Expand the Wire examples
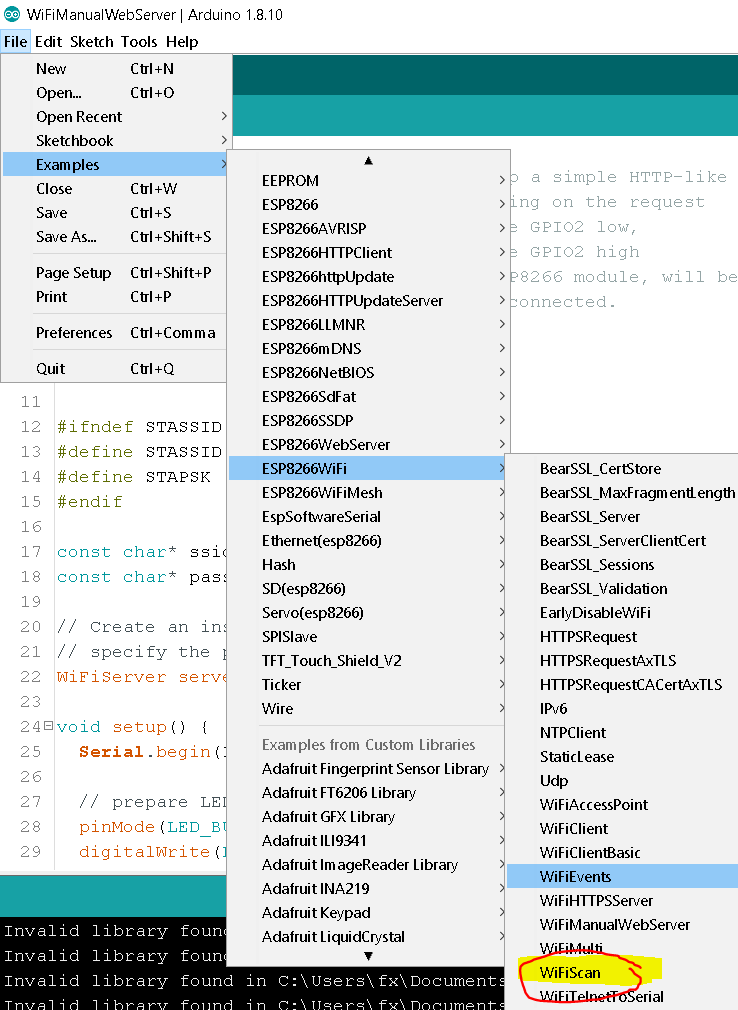This screenshot has height=1010, width=738. [x=368, y=709]
